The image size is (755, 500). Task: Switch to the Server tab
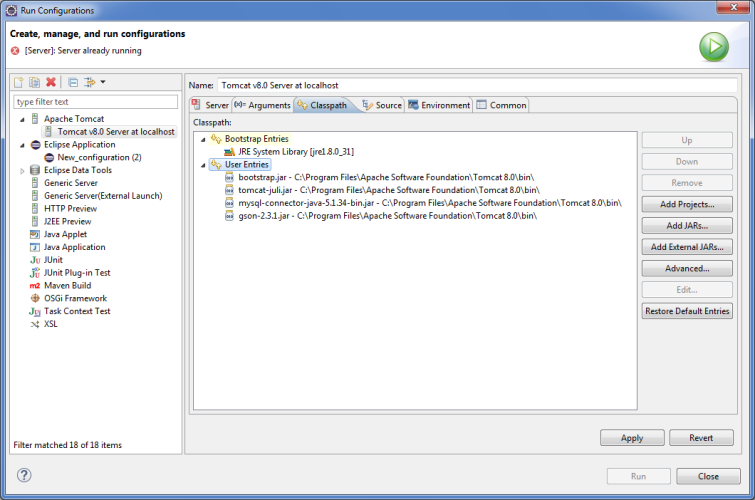pos(211,105)
